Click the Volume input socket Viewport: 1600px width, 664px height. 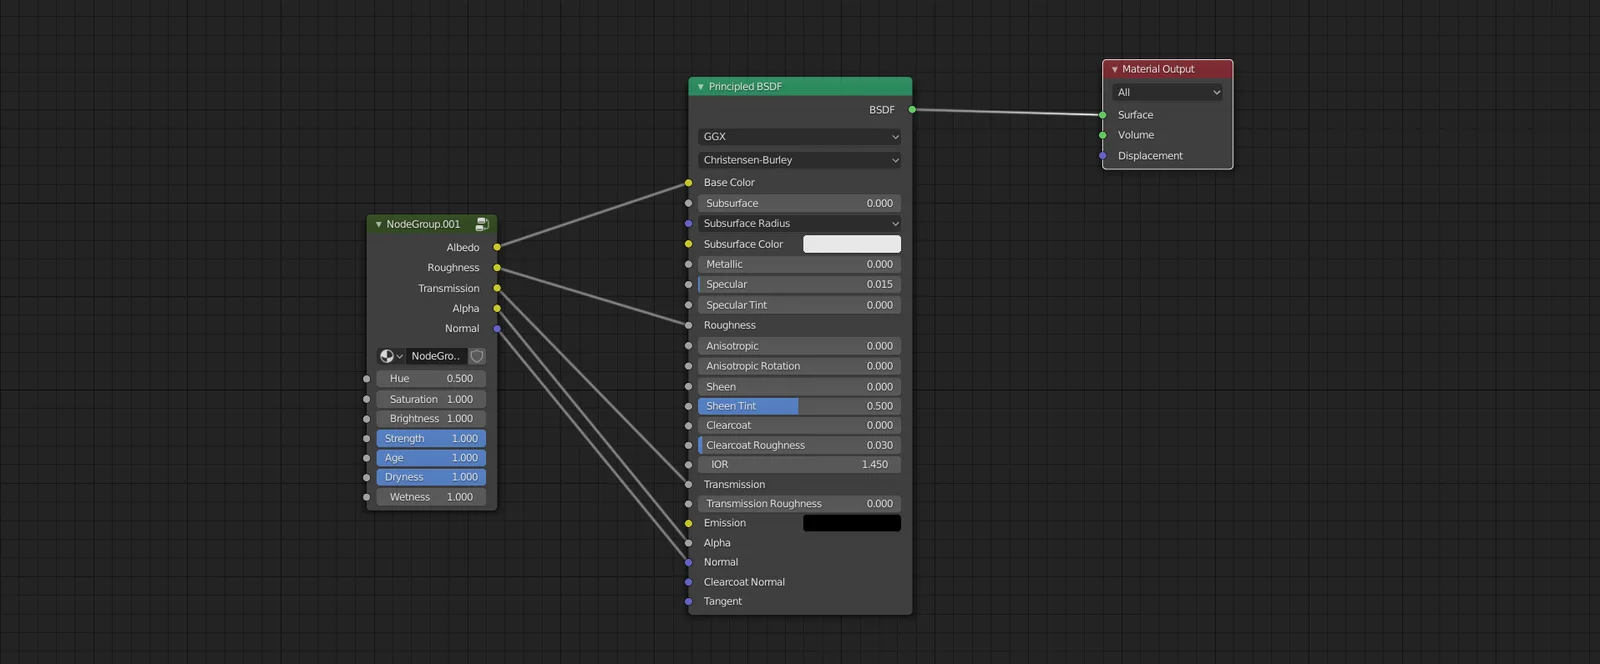coord(1103,135)
